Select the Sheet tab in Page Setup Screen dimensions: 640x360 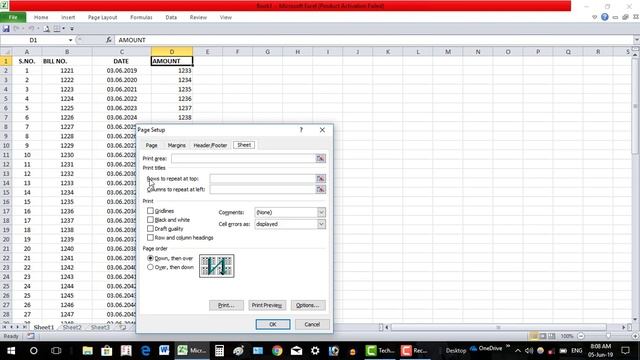244,145
